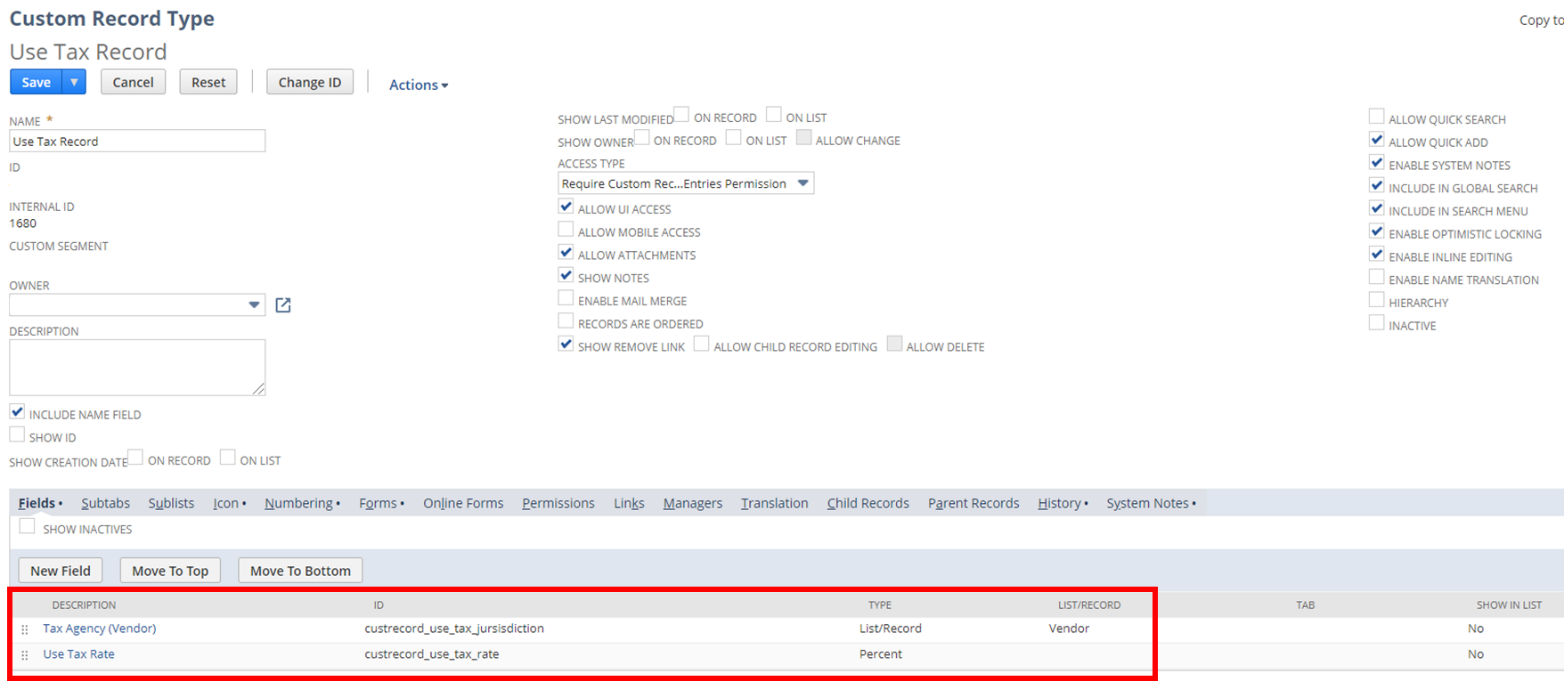Image resolution: width=1564 pixels, height=681 pixels.
Task: Click the Save button
Action: pos(36,82)
